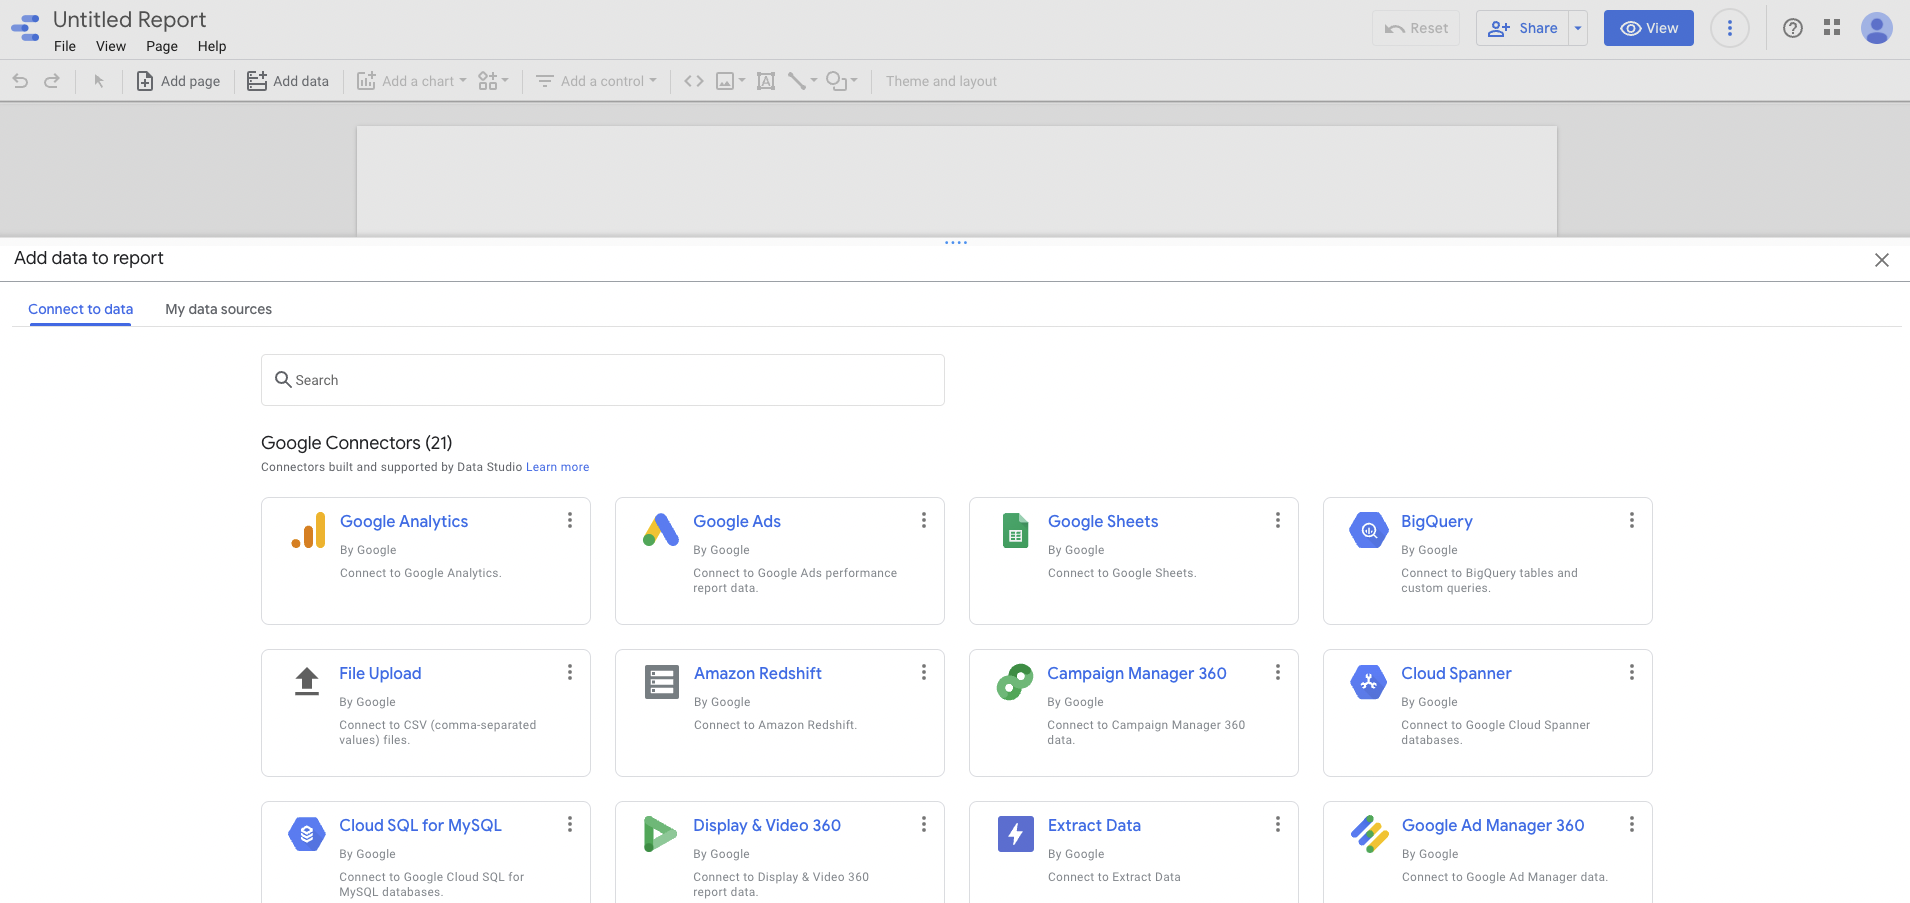Select the Cloud Spanner connector title
Image resolution: width=1910 pixels, height=903 pixels.
click(x=1456, y=673)
